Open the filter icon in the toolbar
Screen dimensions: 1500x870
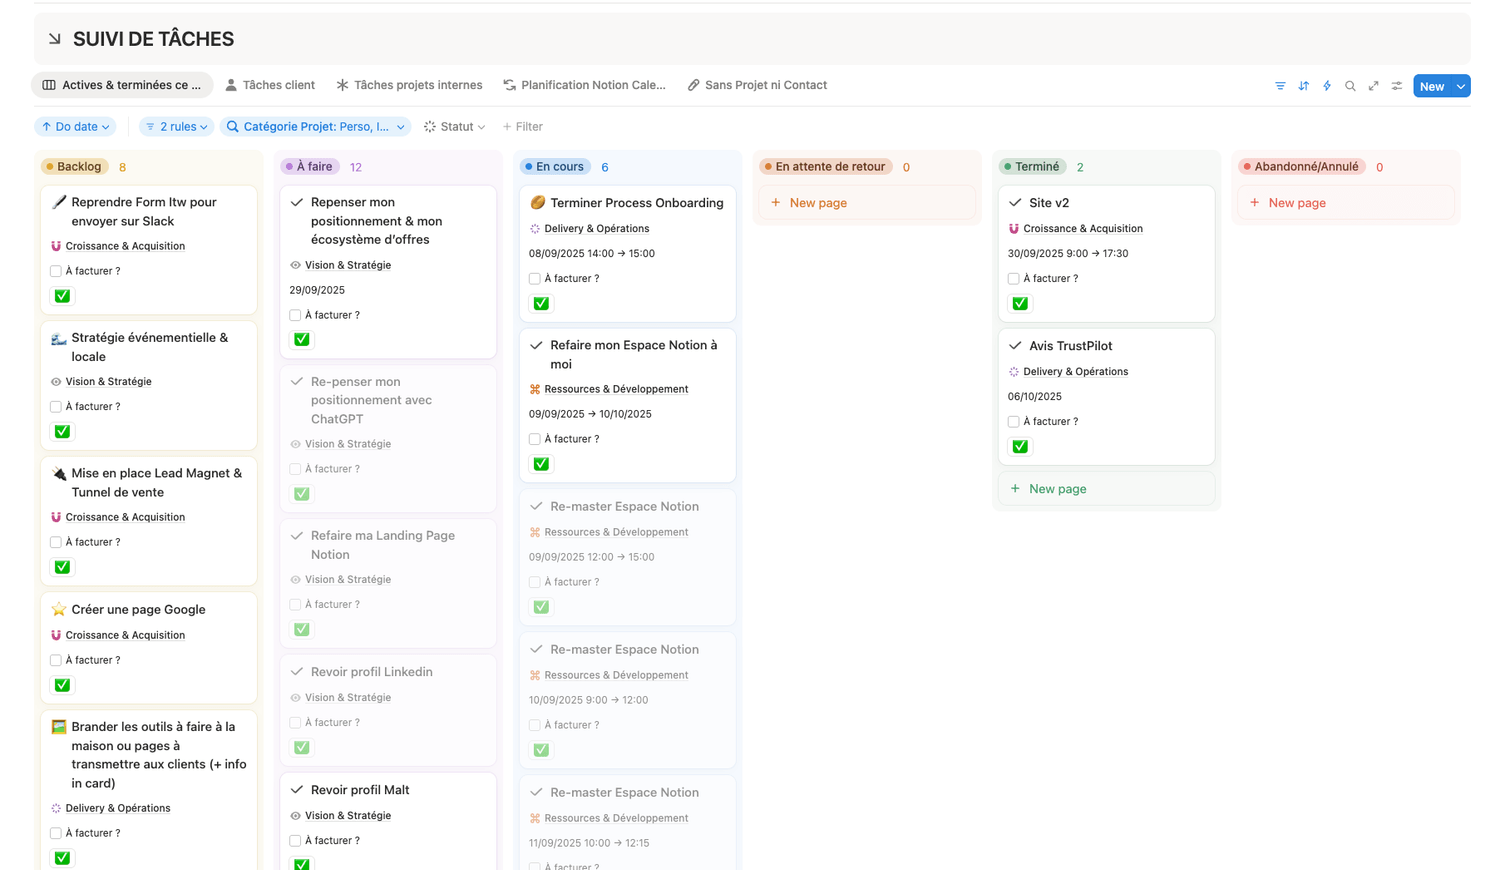1280,86
